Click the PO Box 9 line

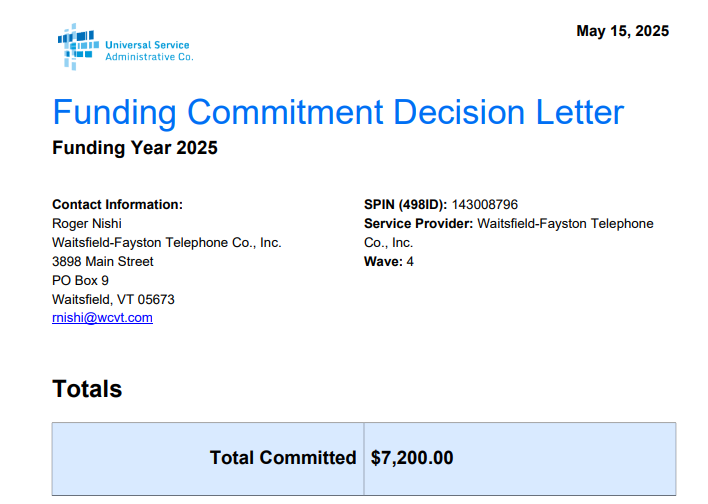coord(80,280)
